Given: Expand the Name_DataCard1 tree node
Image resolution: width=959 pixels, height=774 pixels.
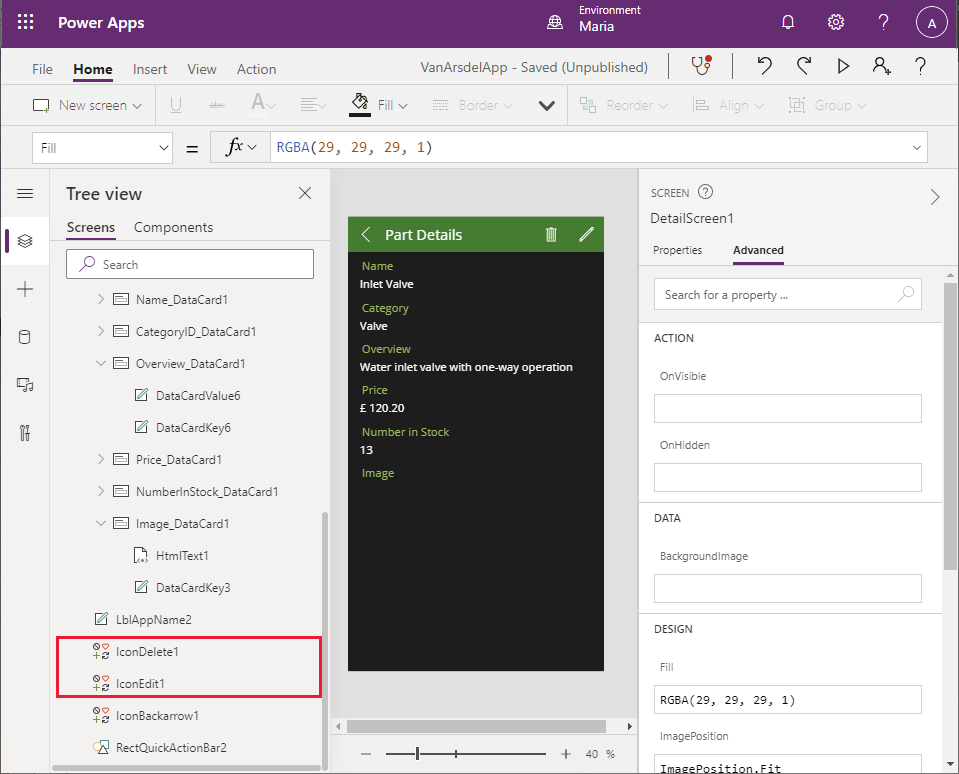Looking at the screenshot, I should [100, 299].
